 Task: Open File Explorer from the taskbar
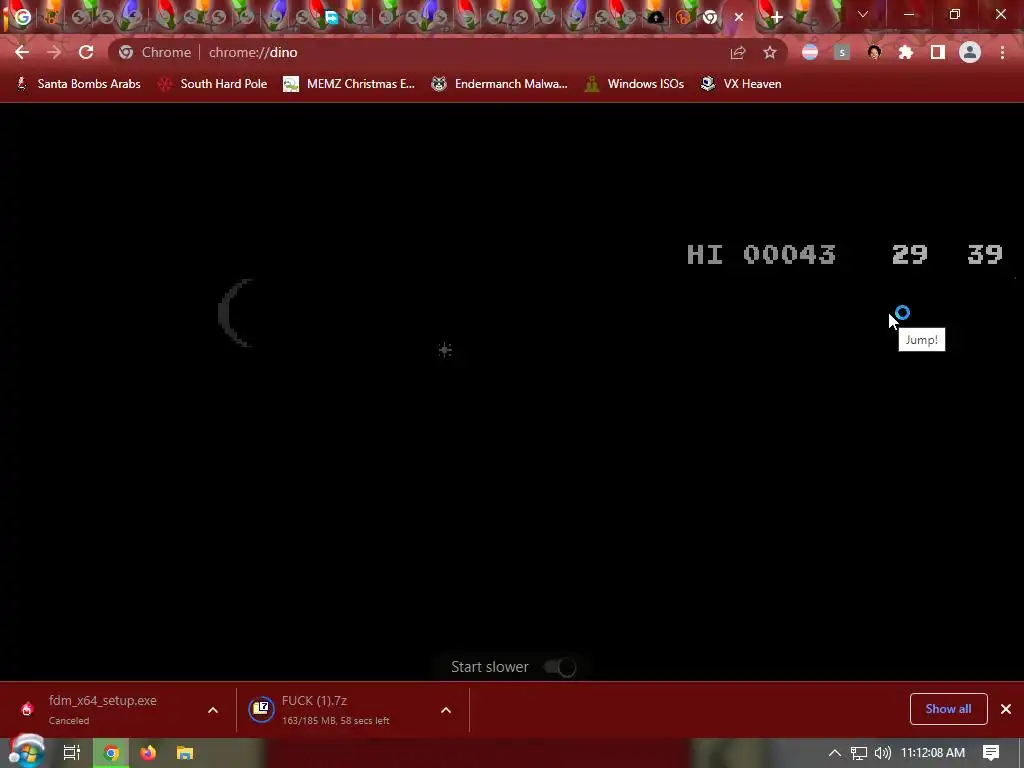click(x=185, y=753)
